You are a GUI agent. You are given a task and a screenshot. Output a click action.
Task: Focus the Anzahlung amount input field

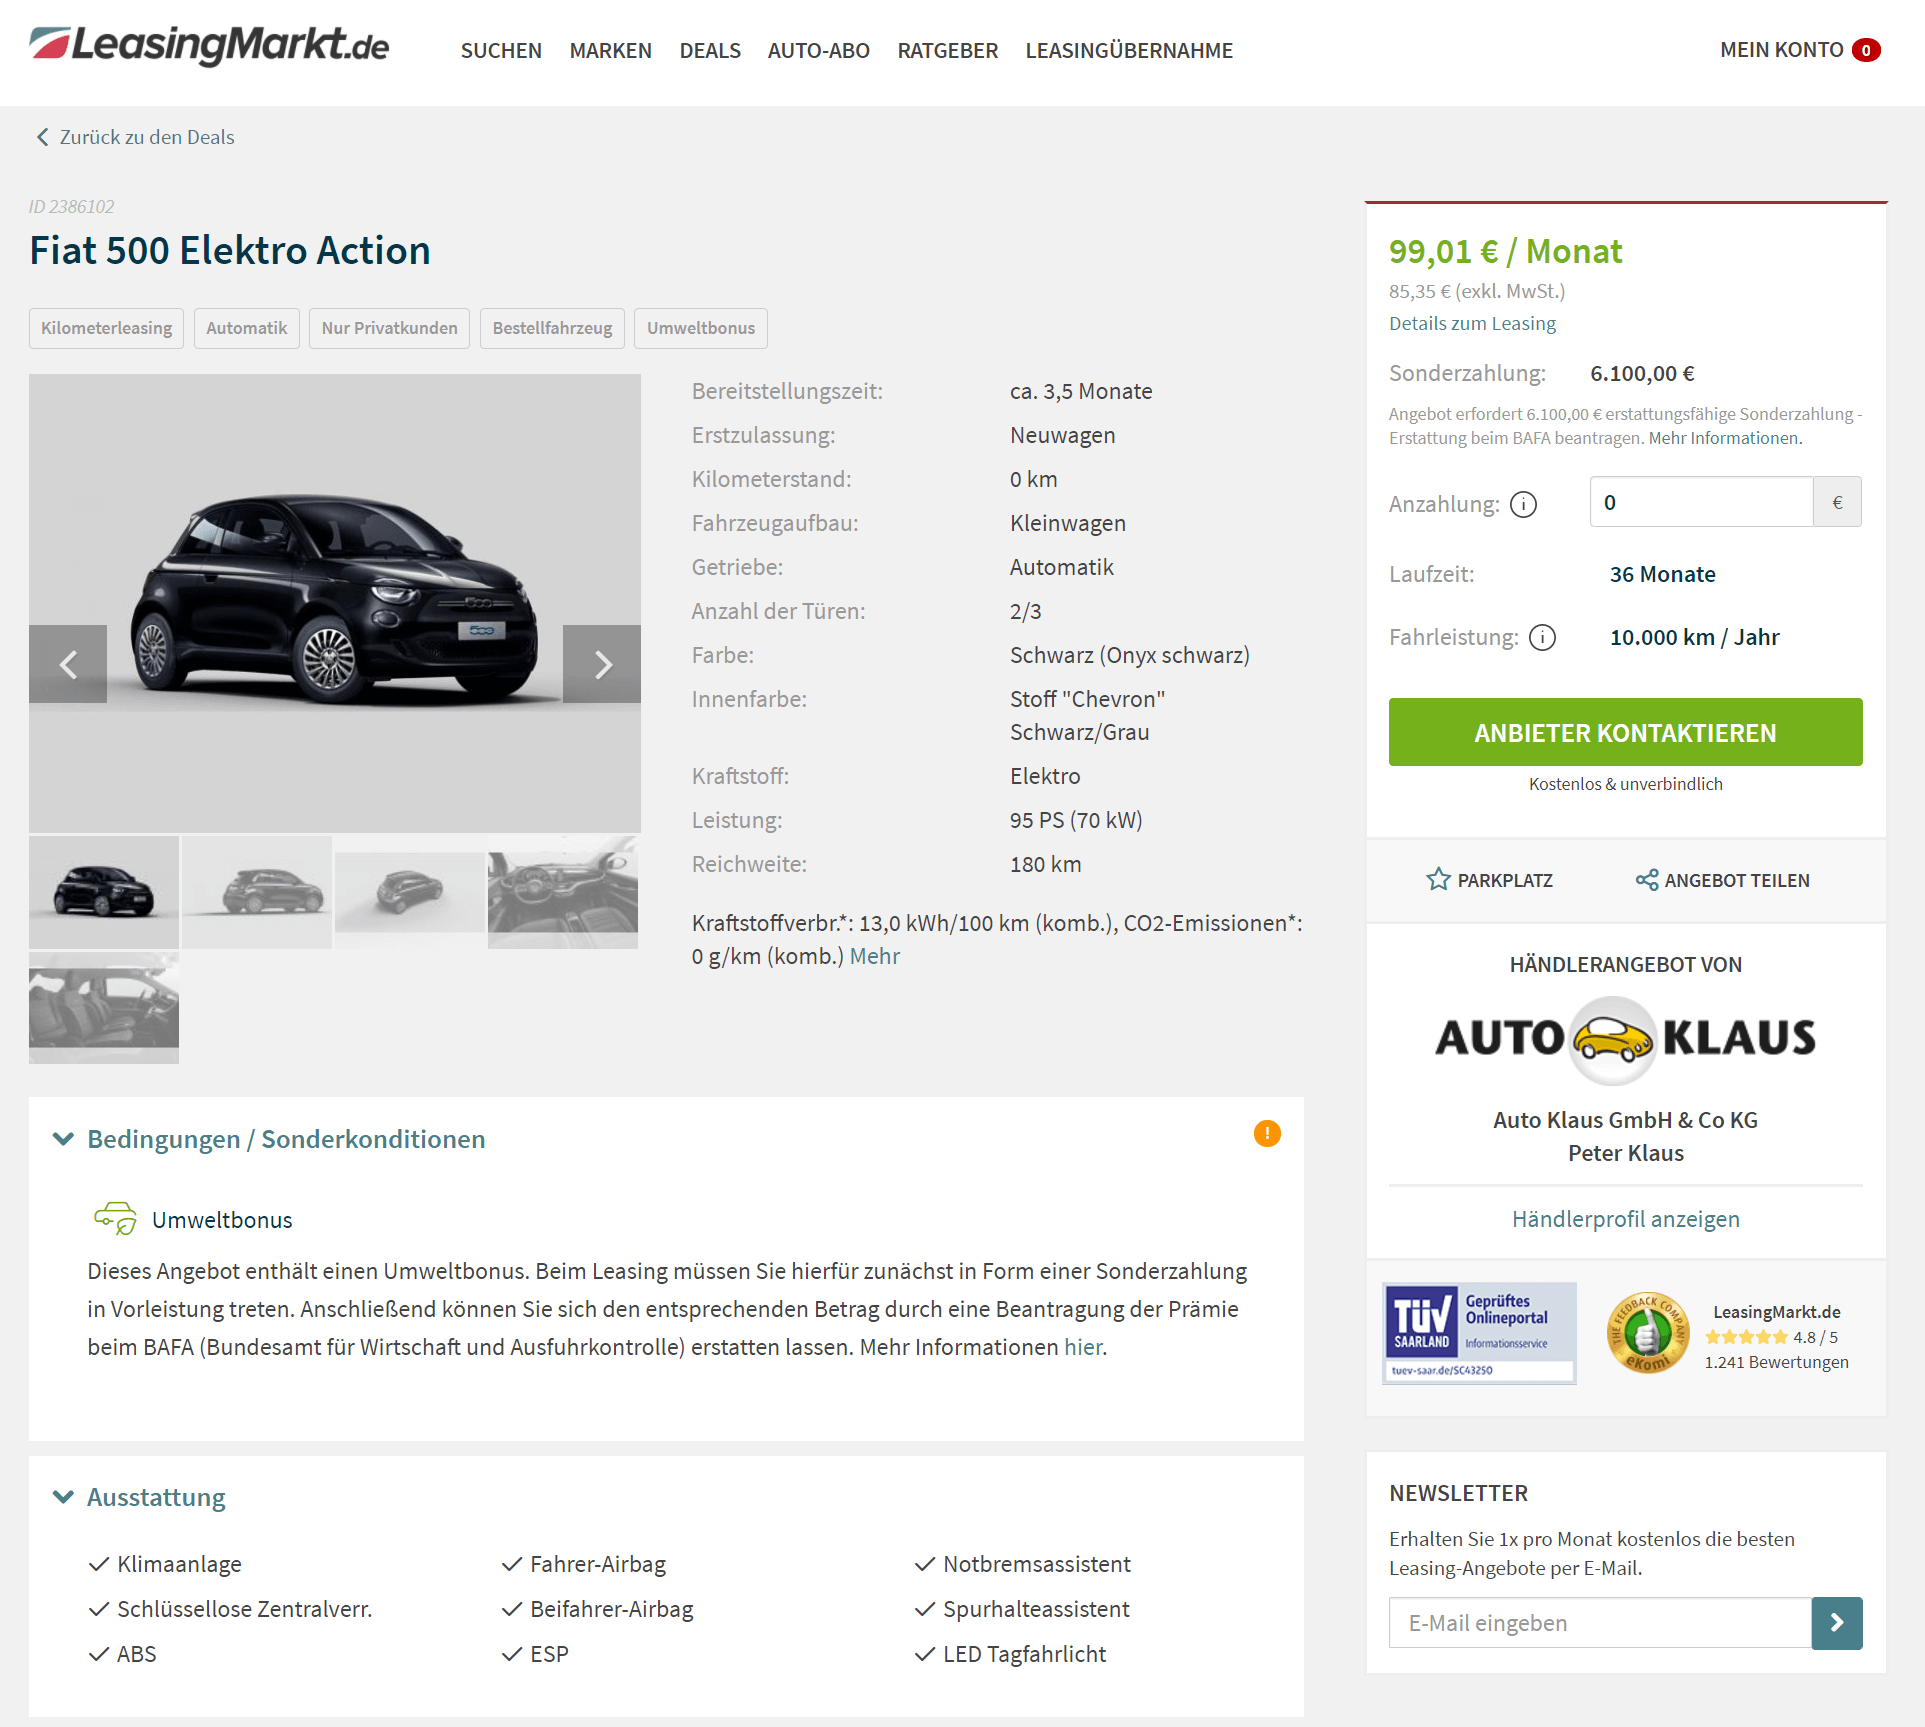(x=1701, y=502)
